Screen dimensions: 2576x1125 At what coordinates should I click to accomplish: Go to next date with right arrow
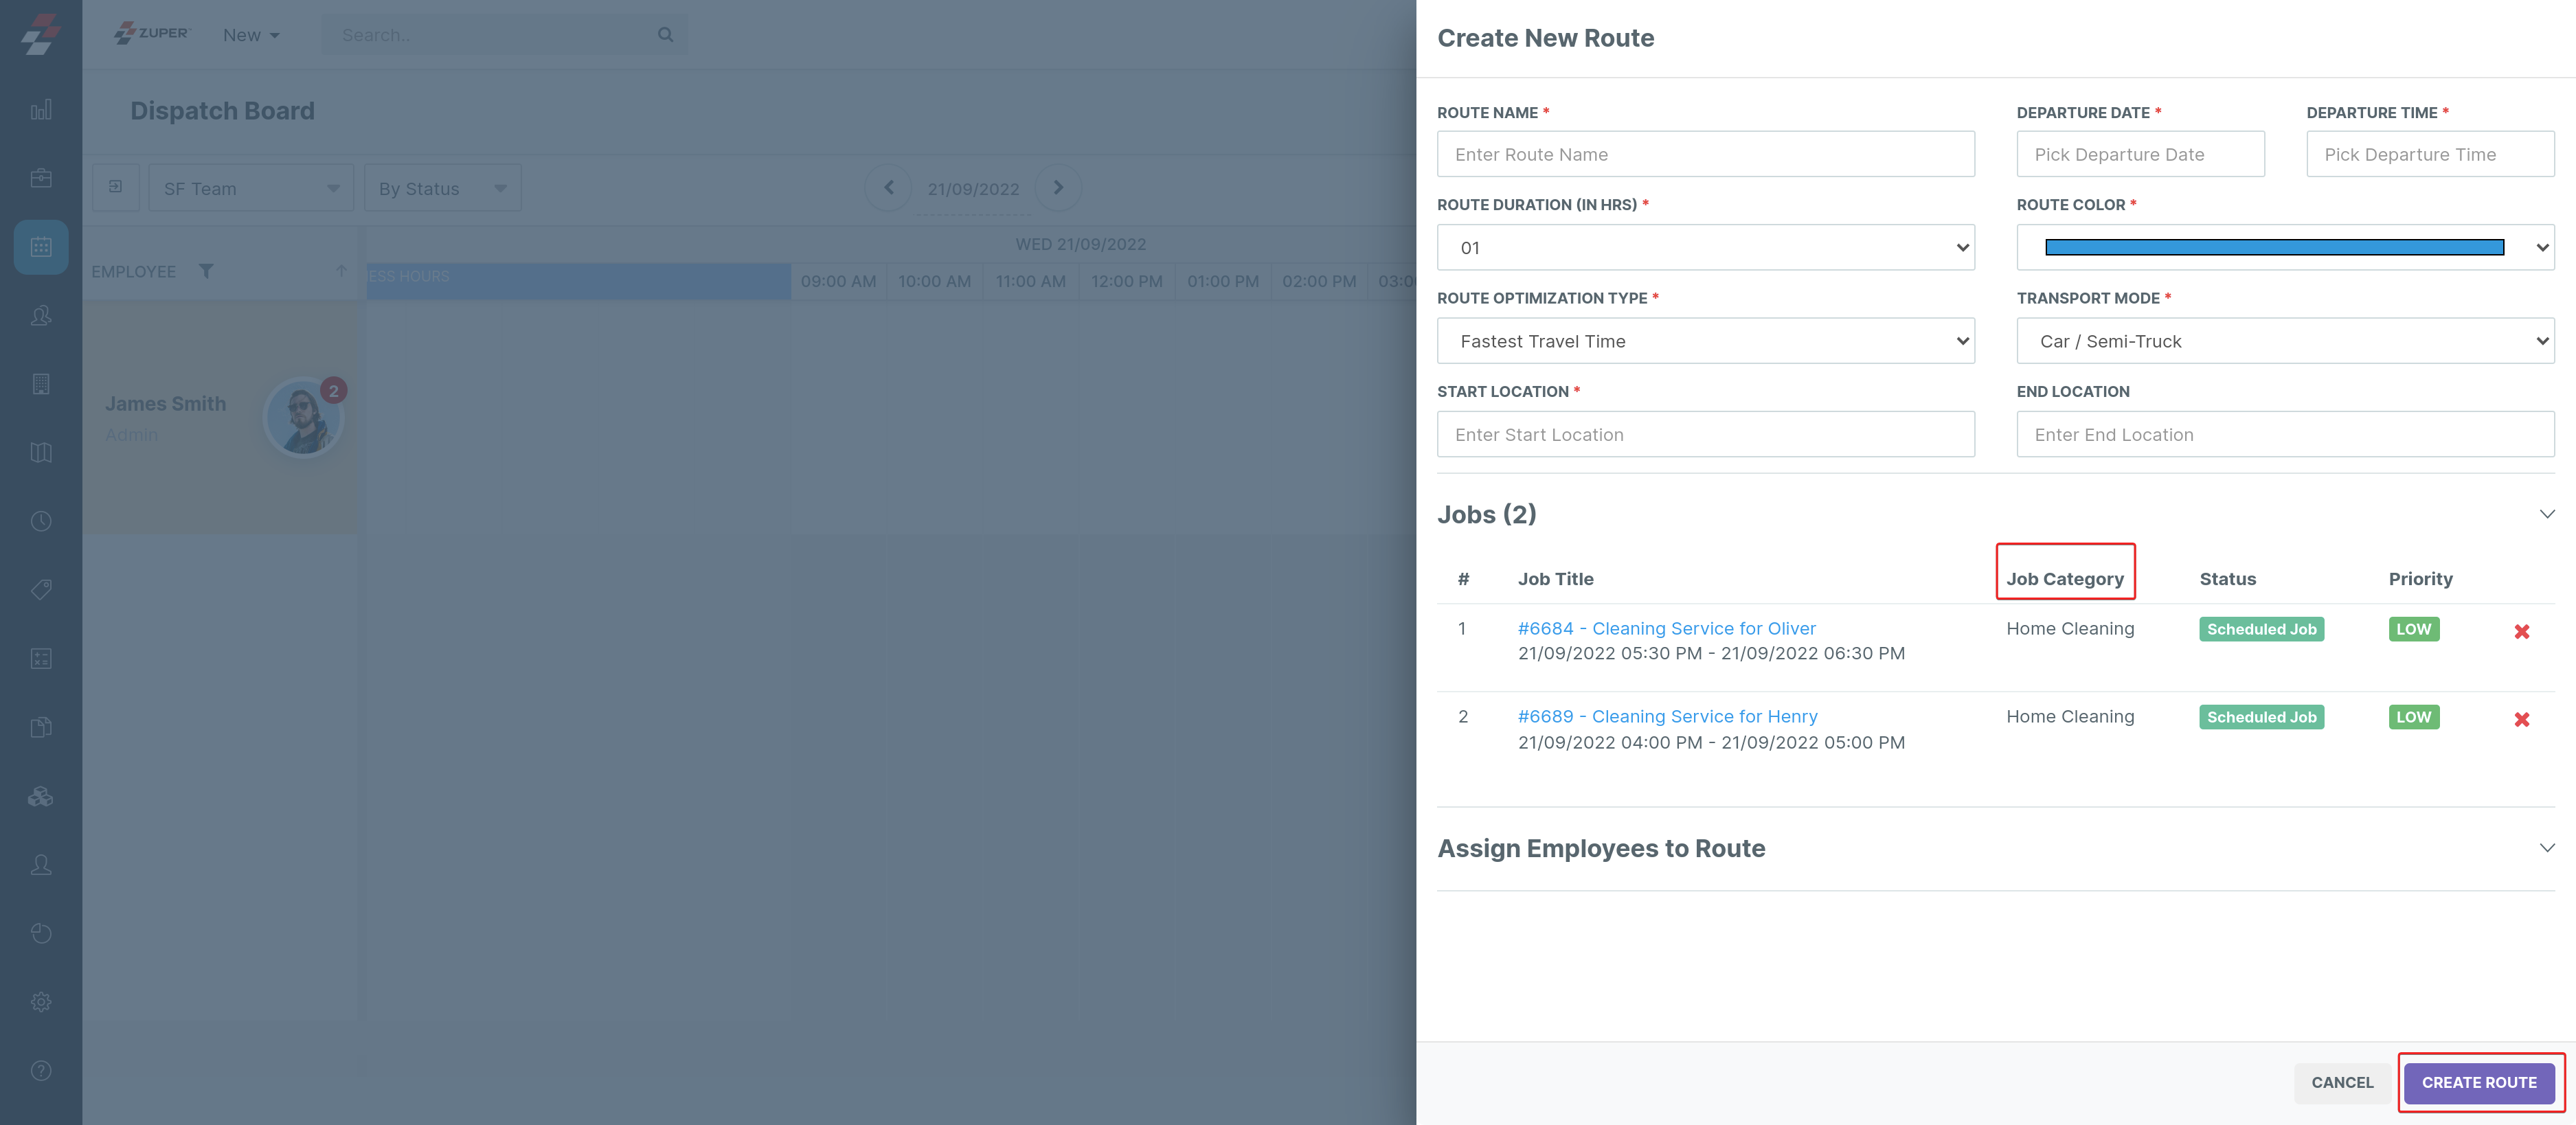(x=1058, y=188)
